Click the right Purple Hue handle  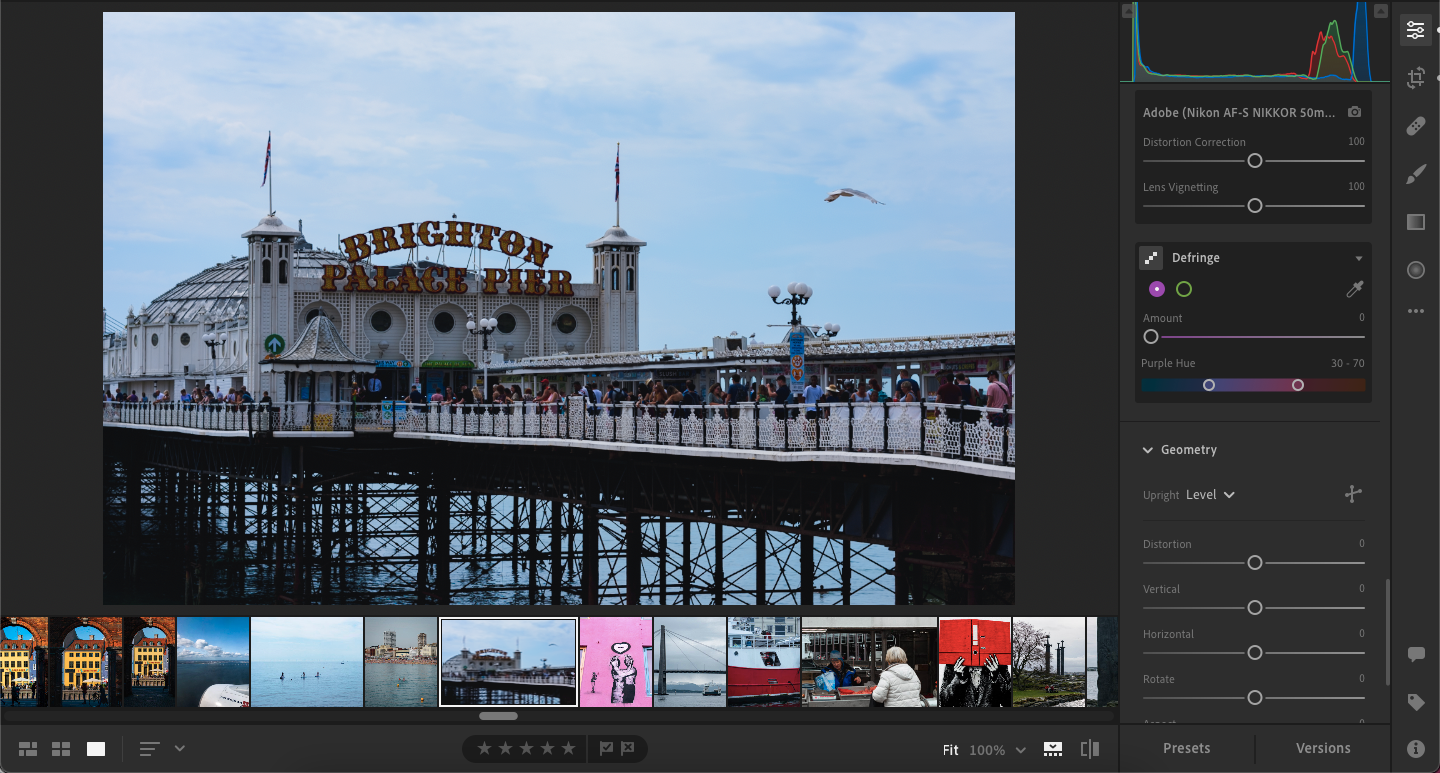tap(1298, 385)
